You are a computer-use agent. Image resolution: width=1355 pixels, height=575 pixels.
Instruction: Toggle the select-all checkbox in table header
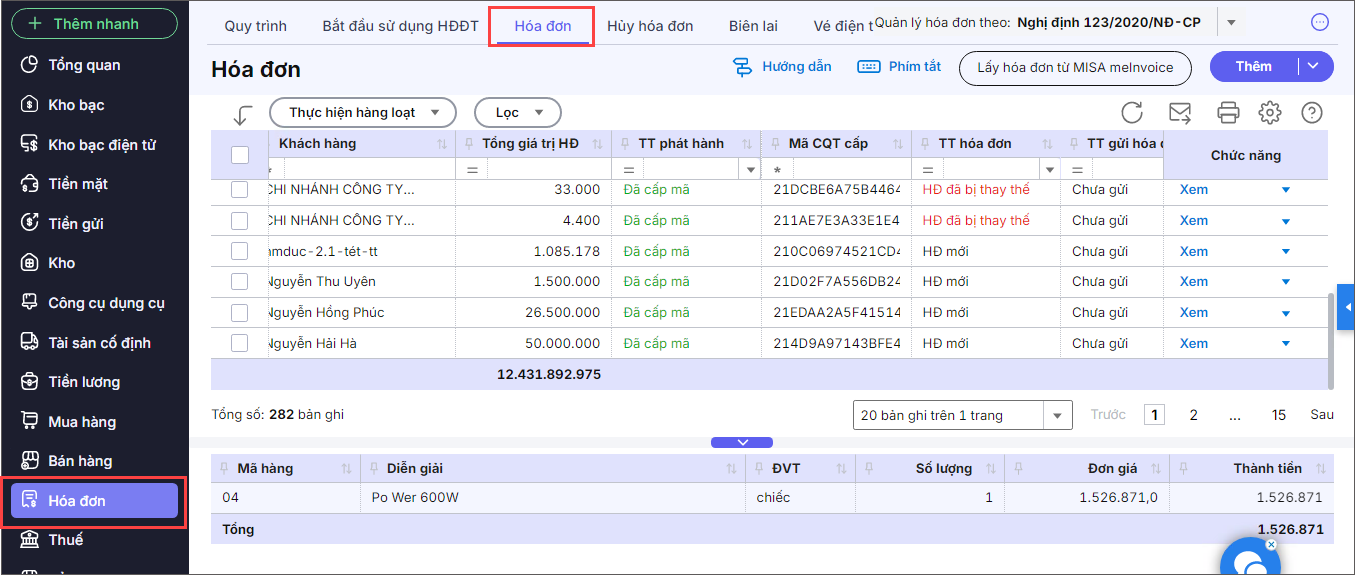pyautogui.click(x=240, y=155)
